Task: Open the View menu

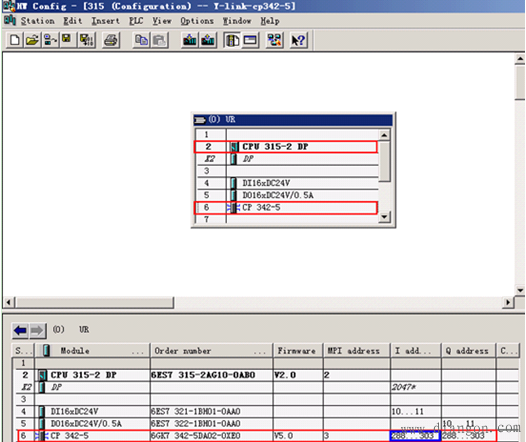Action: [162, 21]
